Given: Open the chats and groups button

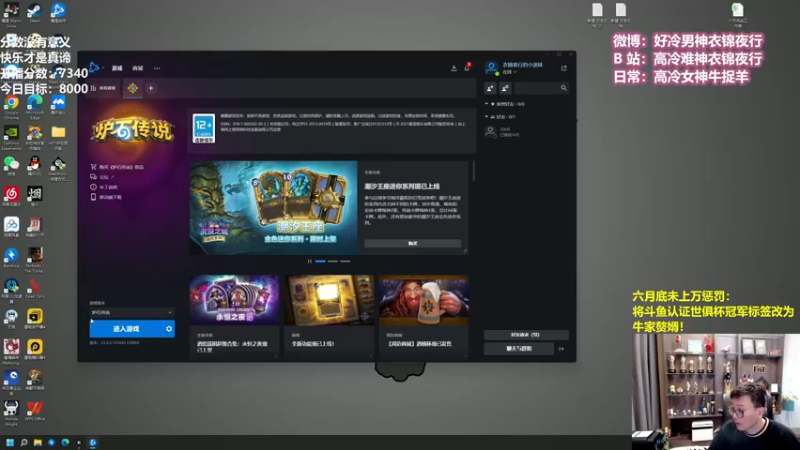Looking at the screenshot, I should [519, 349].
